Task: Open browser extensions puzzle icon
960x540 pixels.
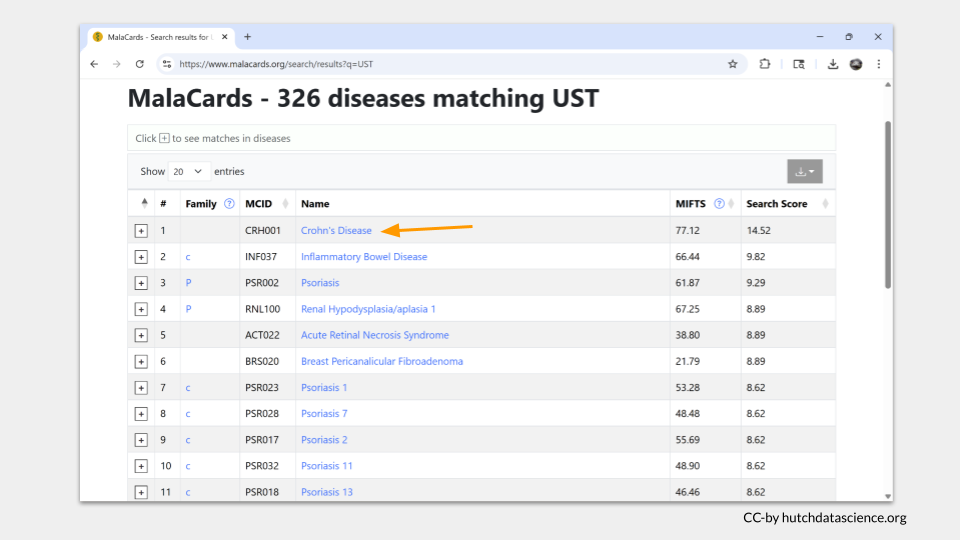Action: (765, 64)
